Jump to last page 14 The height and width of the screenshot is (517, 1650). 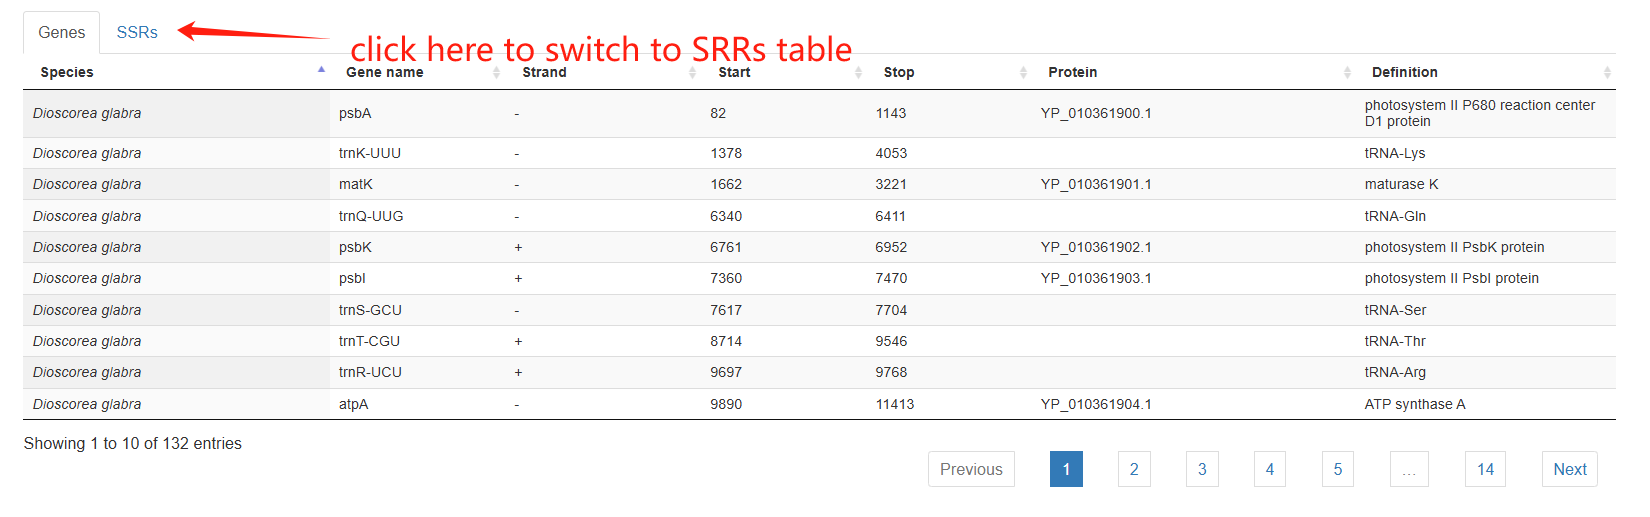tap(1485, 469)
